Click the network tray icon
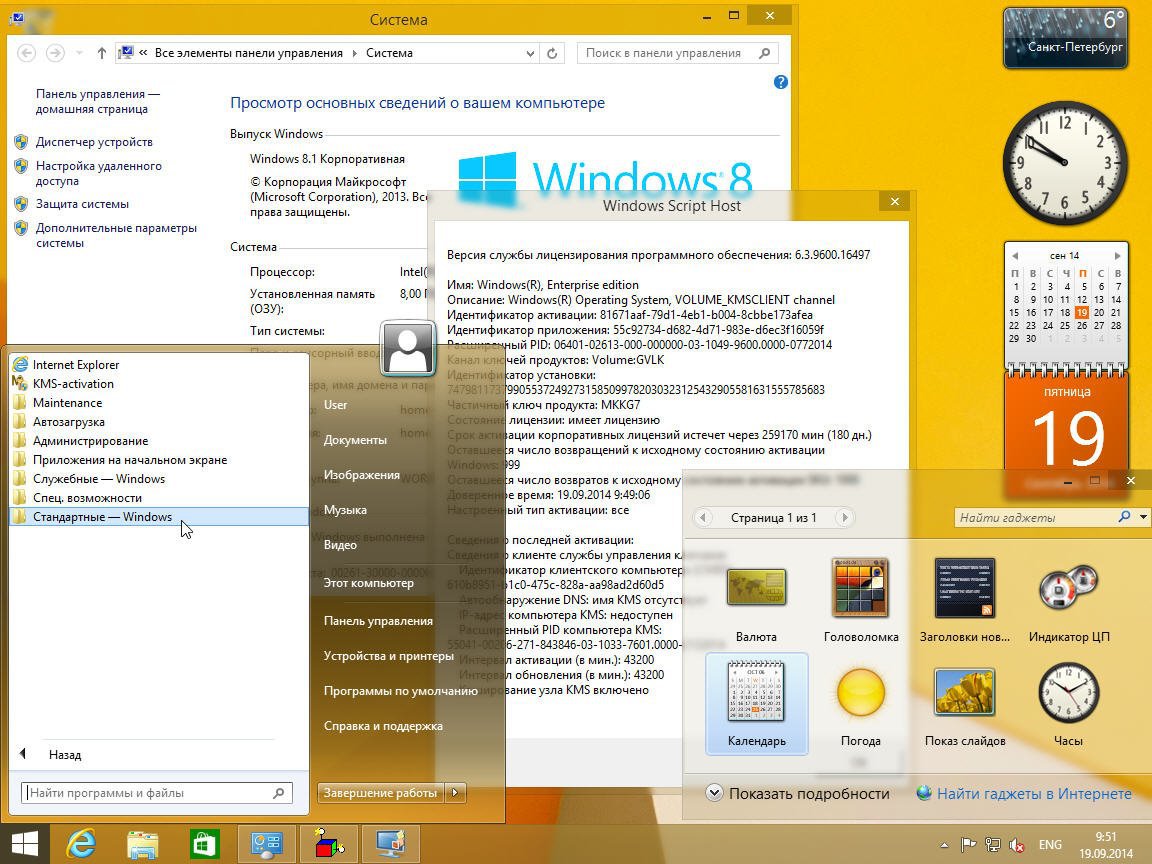Screen dimensions: 1152x864 [x=993, y=845]
